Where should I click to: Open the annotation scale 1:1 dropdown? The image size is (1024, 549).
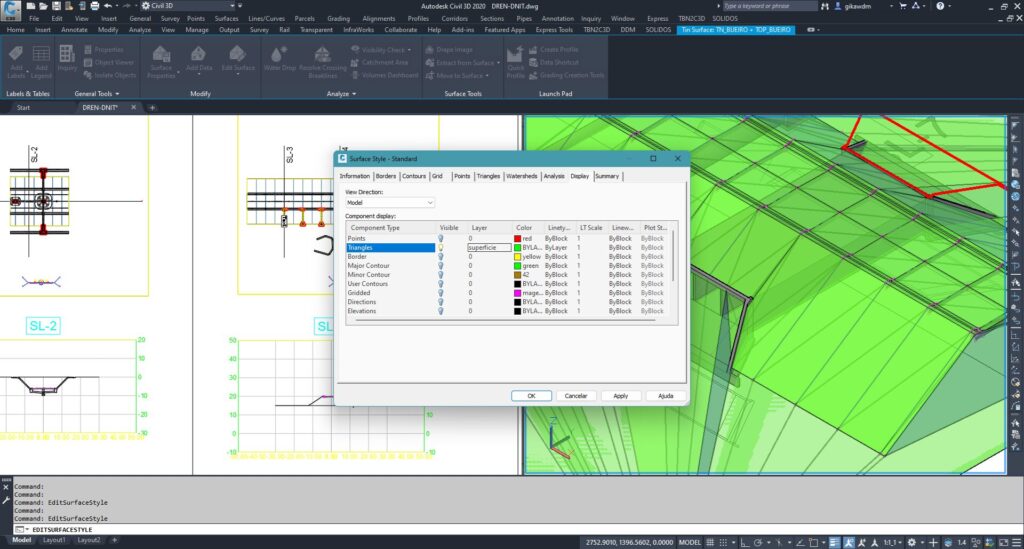point(892,542)
